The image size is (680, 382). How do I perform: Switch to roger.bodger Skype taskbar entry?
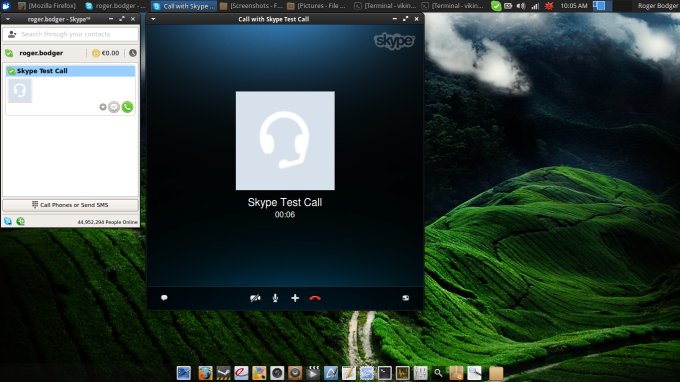coord(115,6)
